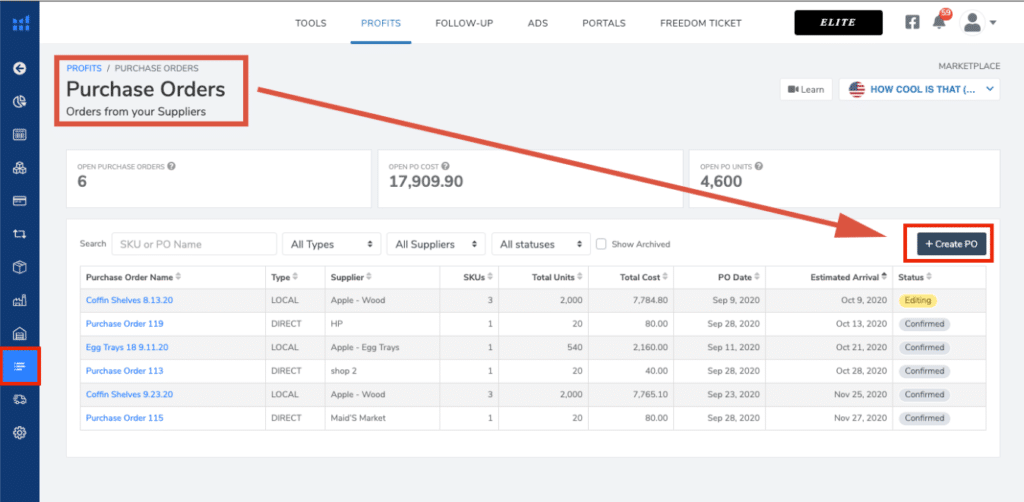Screen dimensions: 1024x502
Task: Click the Editing status badge
Action: tap(918, 300)
